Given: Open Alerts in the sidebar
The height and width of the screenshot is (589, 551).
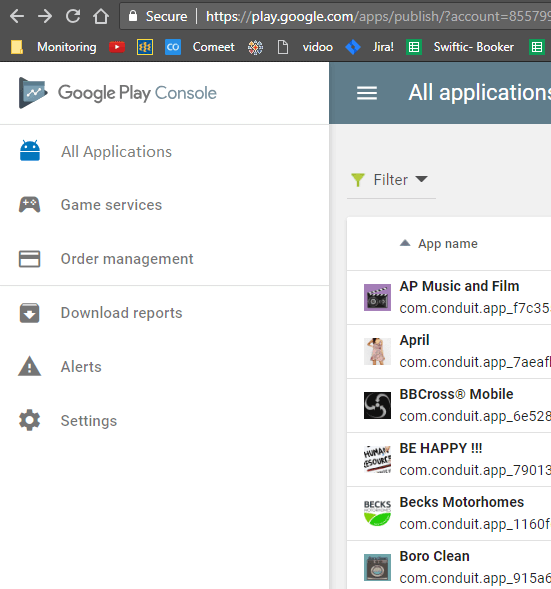Looking at the screenshot, I should 81,367.
